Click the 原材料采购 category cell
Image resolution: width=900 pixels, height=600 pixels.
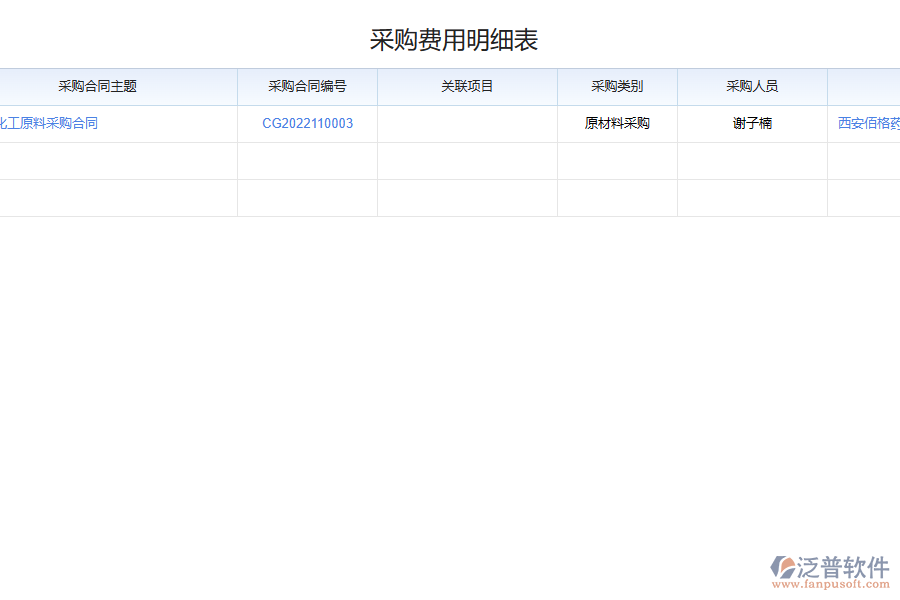617,123
